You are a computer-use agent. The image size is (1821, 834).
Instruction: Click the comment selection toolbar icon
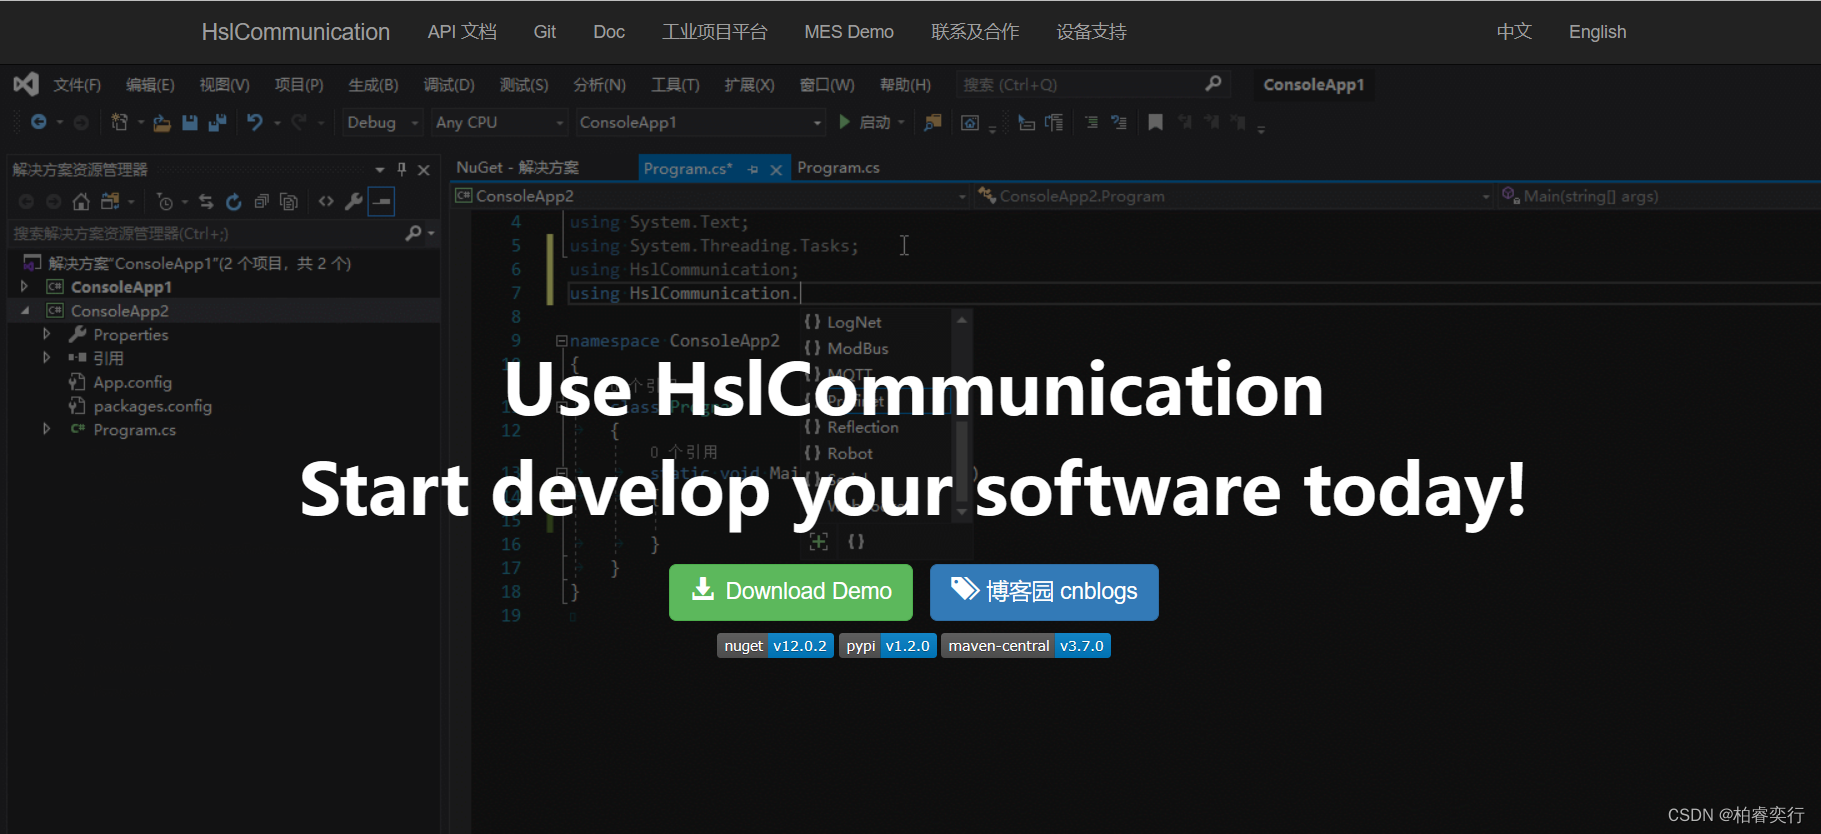pyautogui.click(x=1091, y=122)
